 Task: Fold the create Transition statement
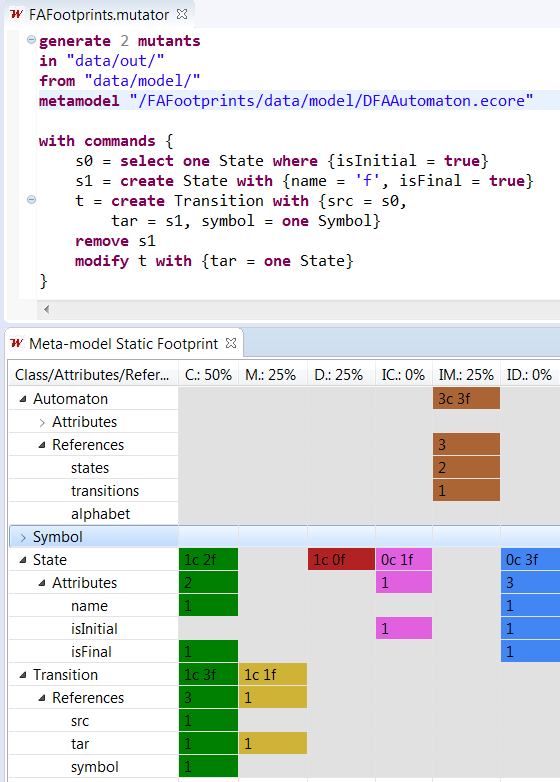31,200
